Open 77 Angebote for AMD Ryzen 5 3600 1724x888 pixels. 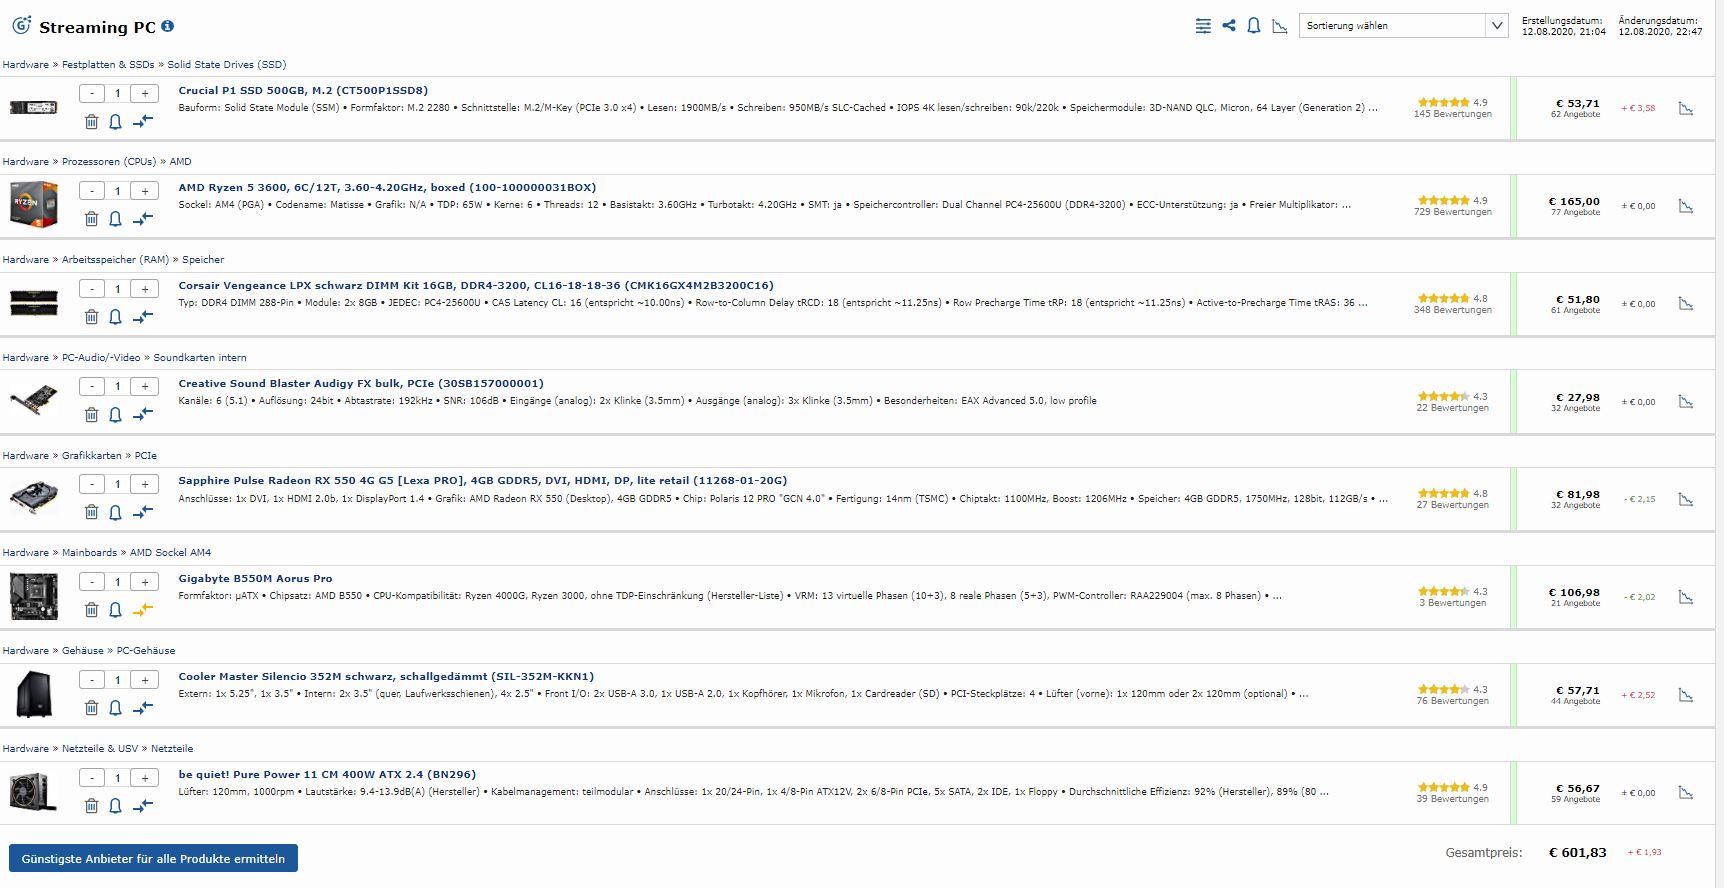point(1575,212)
